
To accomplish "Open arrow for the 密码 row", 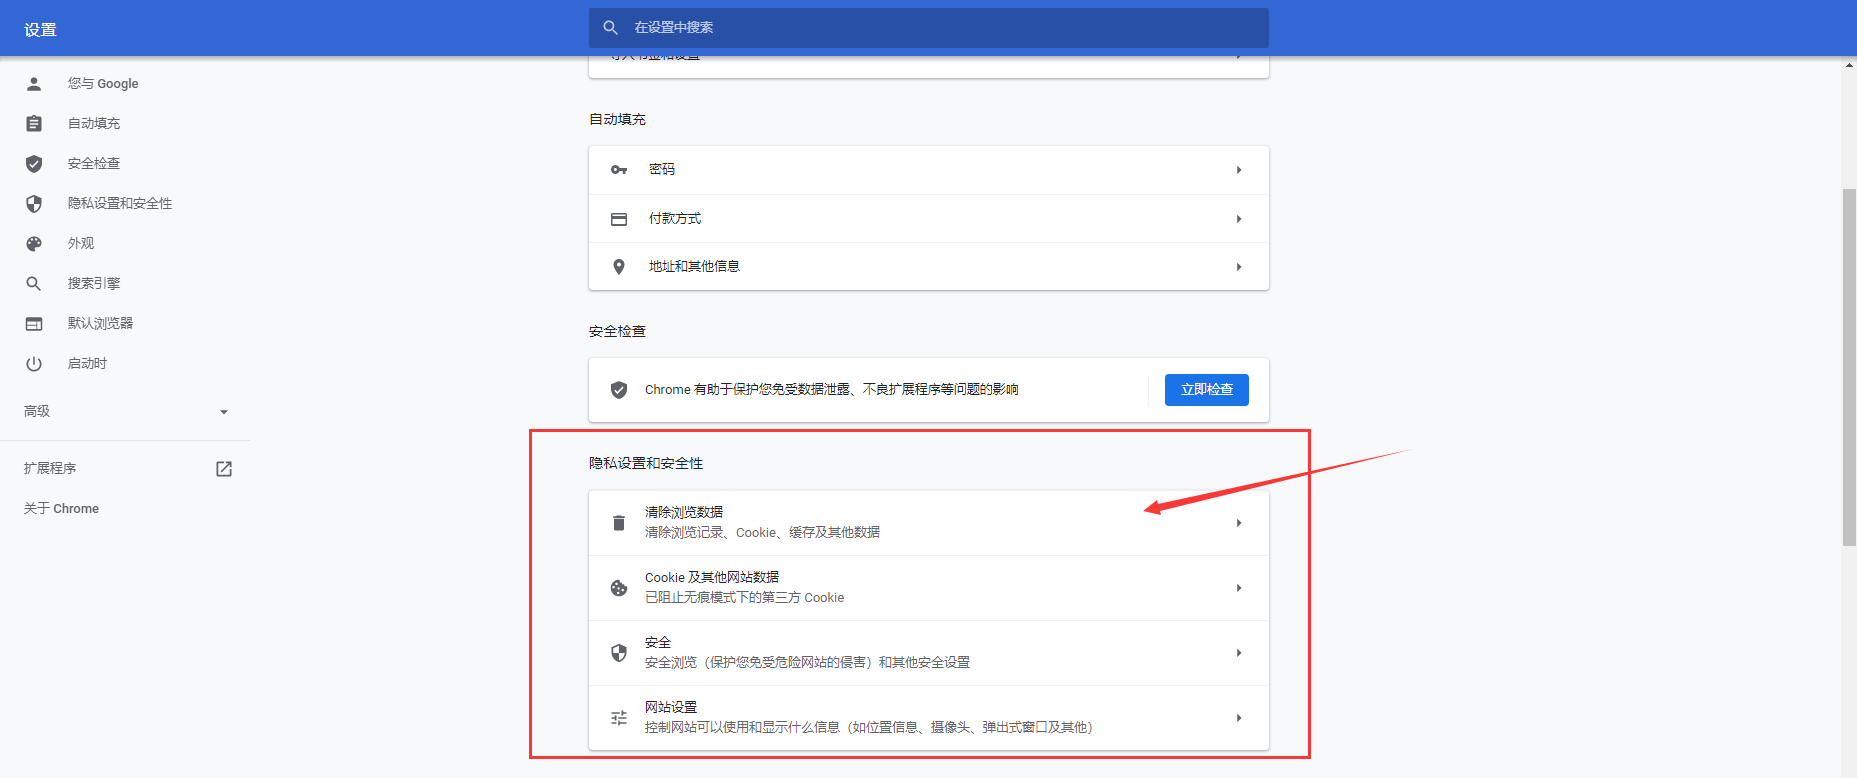I will click(1239, 170).
